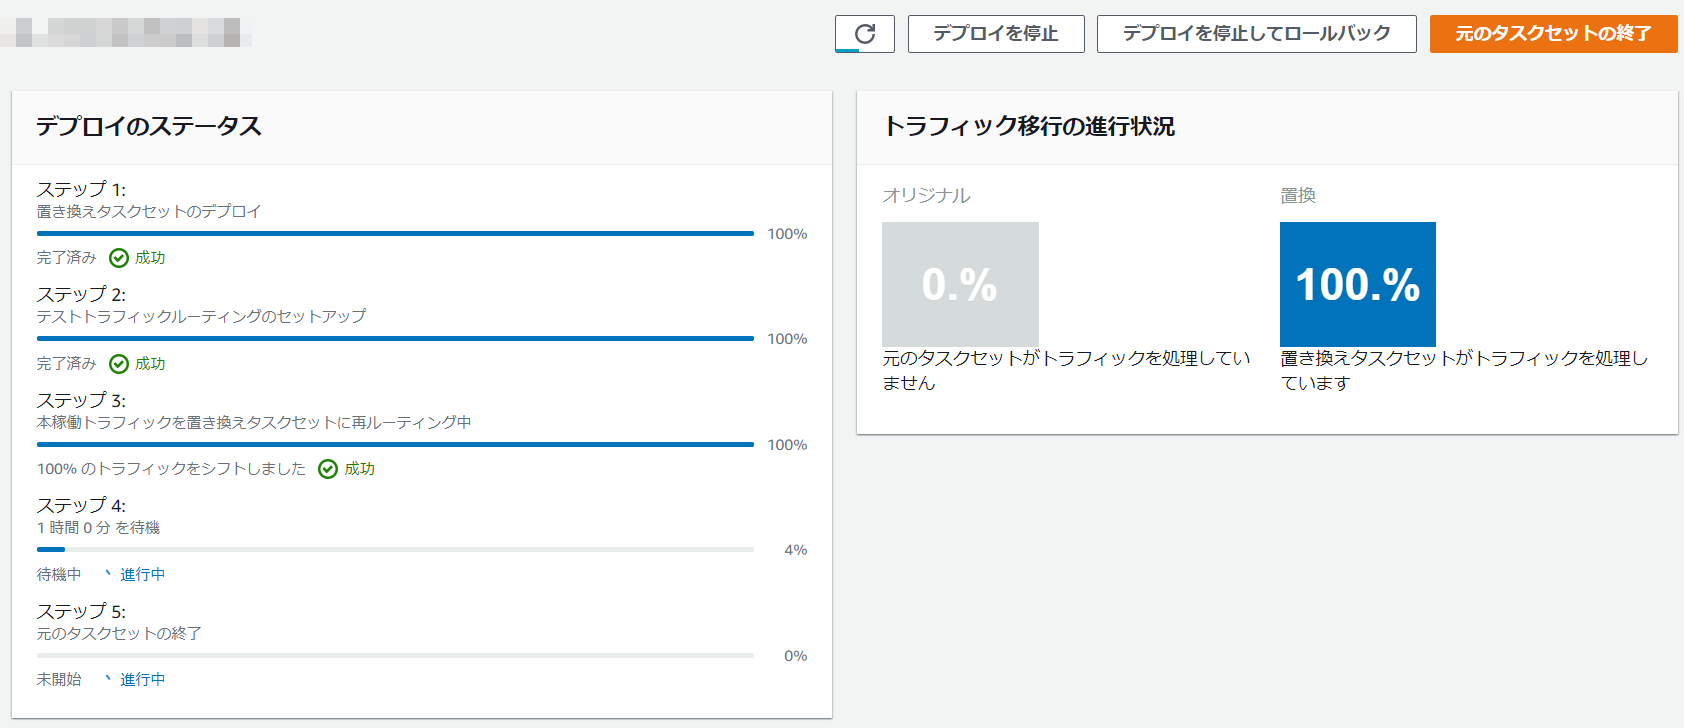
Task: Click 100% のトラフィックをシフトしました text
Action: point(172,469)
